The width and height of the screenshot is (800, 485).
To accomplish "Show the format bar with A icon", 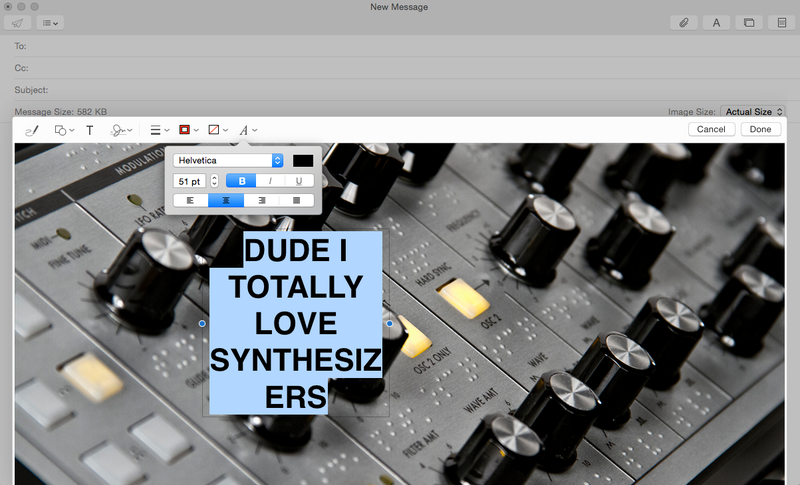I will coord(716,23).
